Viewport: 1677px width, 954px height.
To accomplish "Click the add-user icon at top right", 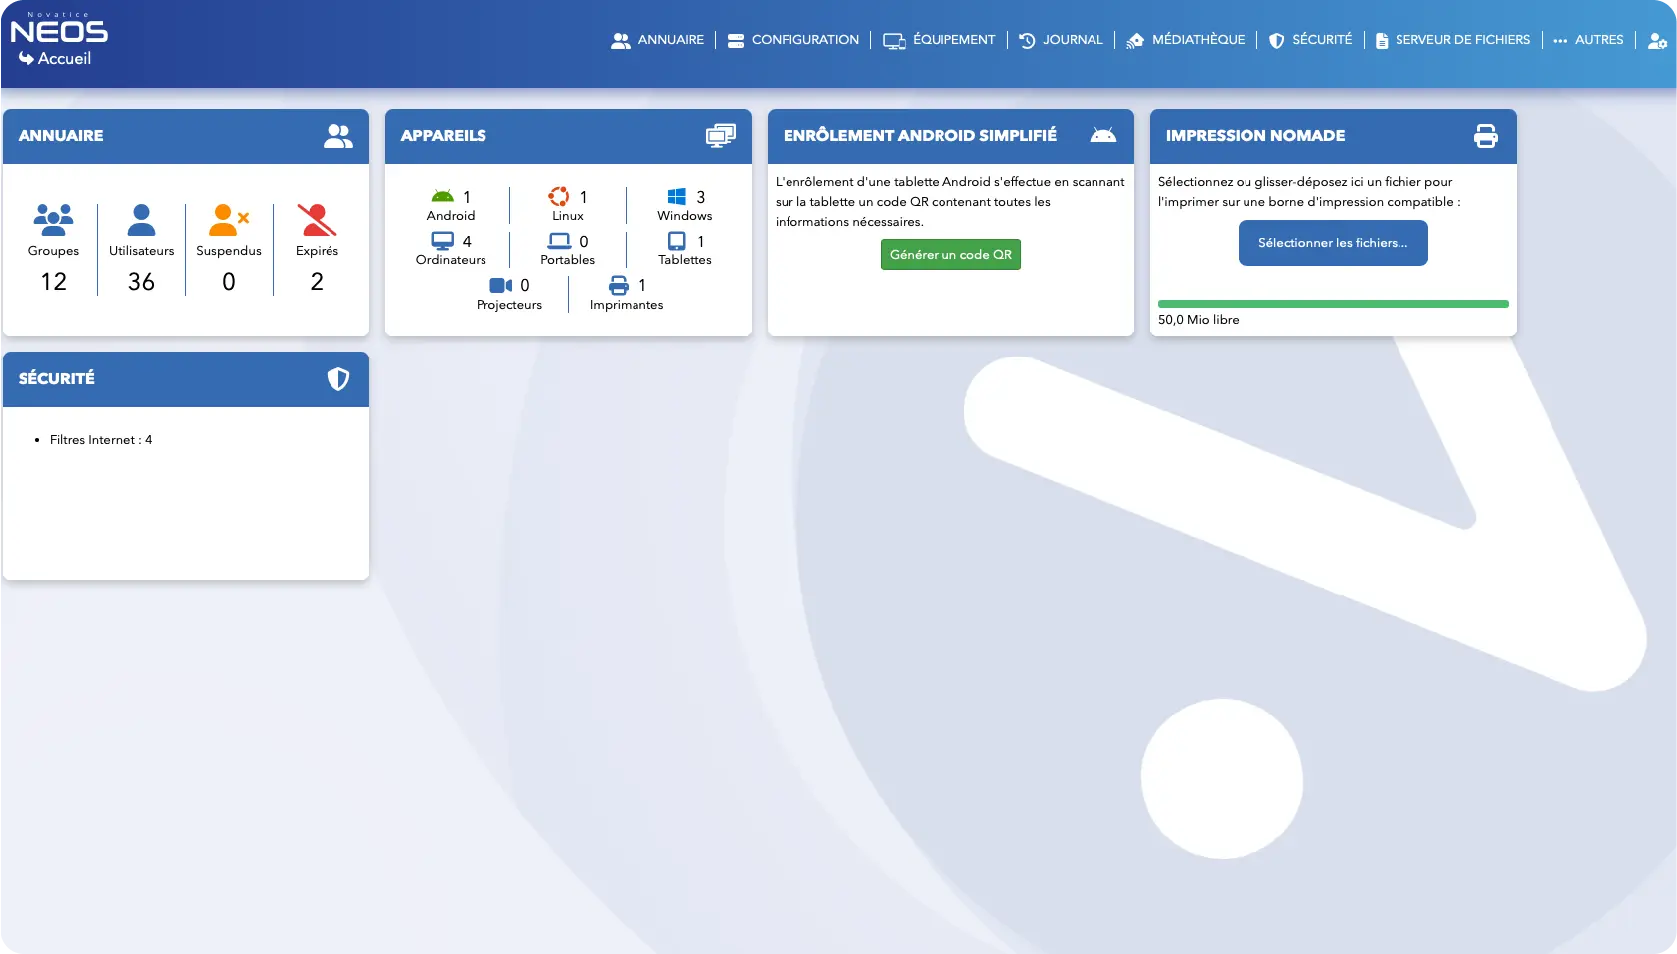I will 1655,40.
